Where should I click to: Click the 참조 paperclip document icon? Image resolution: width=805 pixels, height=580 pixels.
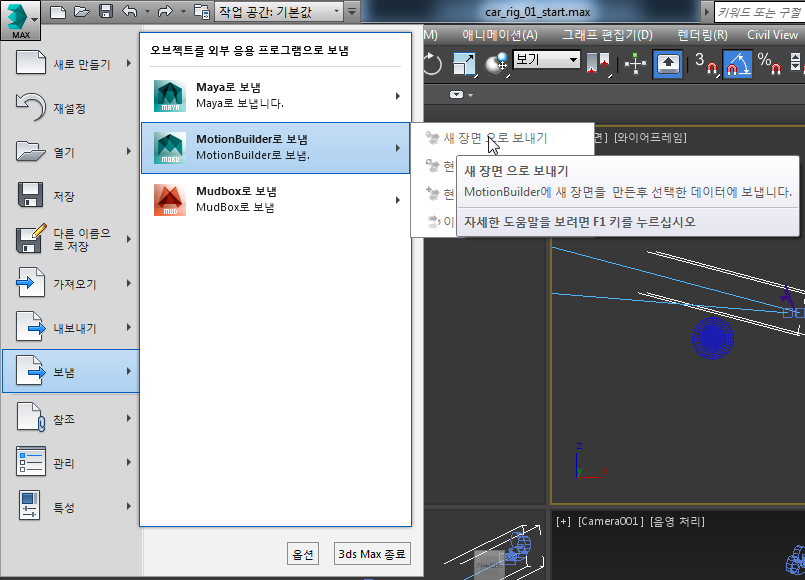31,417
